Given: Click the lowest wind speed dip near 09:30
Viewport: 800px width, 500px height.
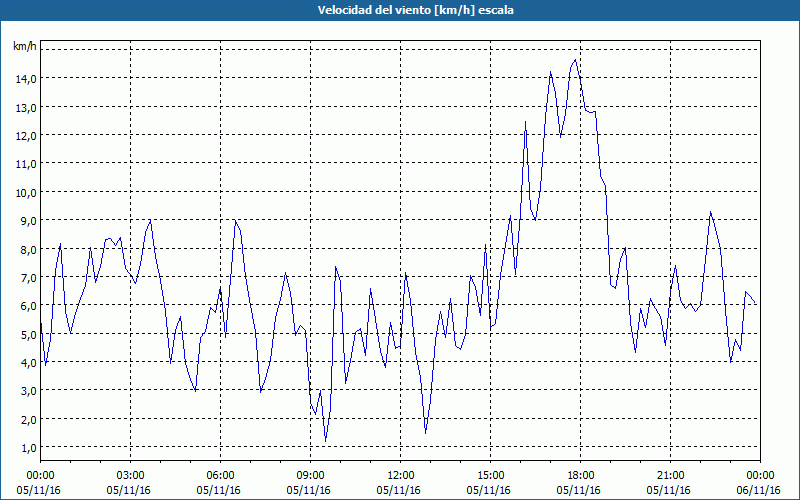Looking at the screenshot, I should [326, 441].
